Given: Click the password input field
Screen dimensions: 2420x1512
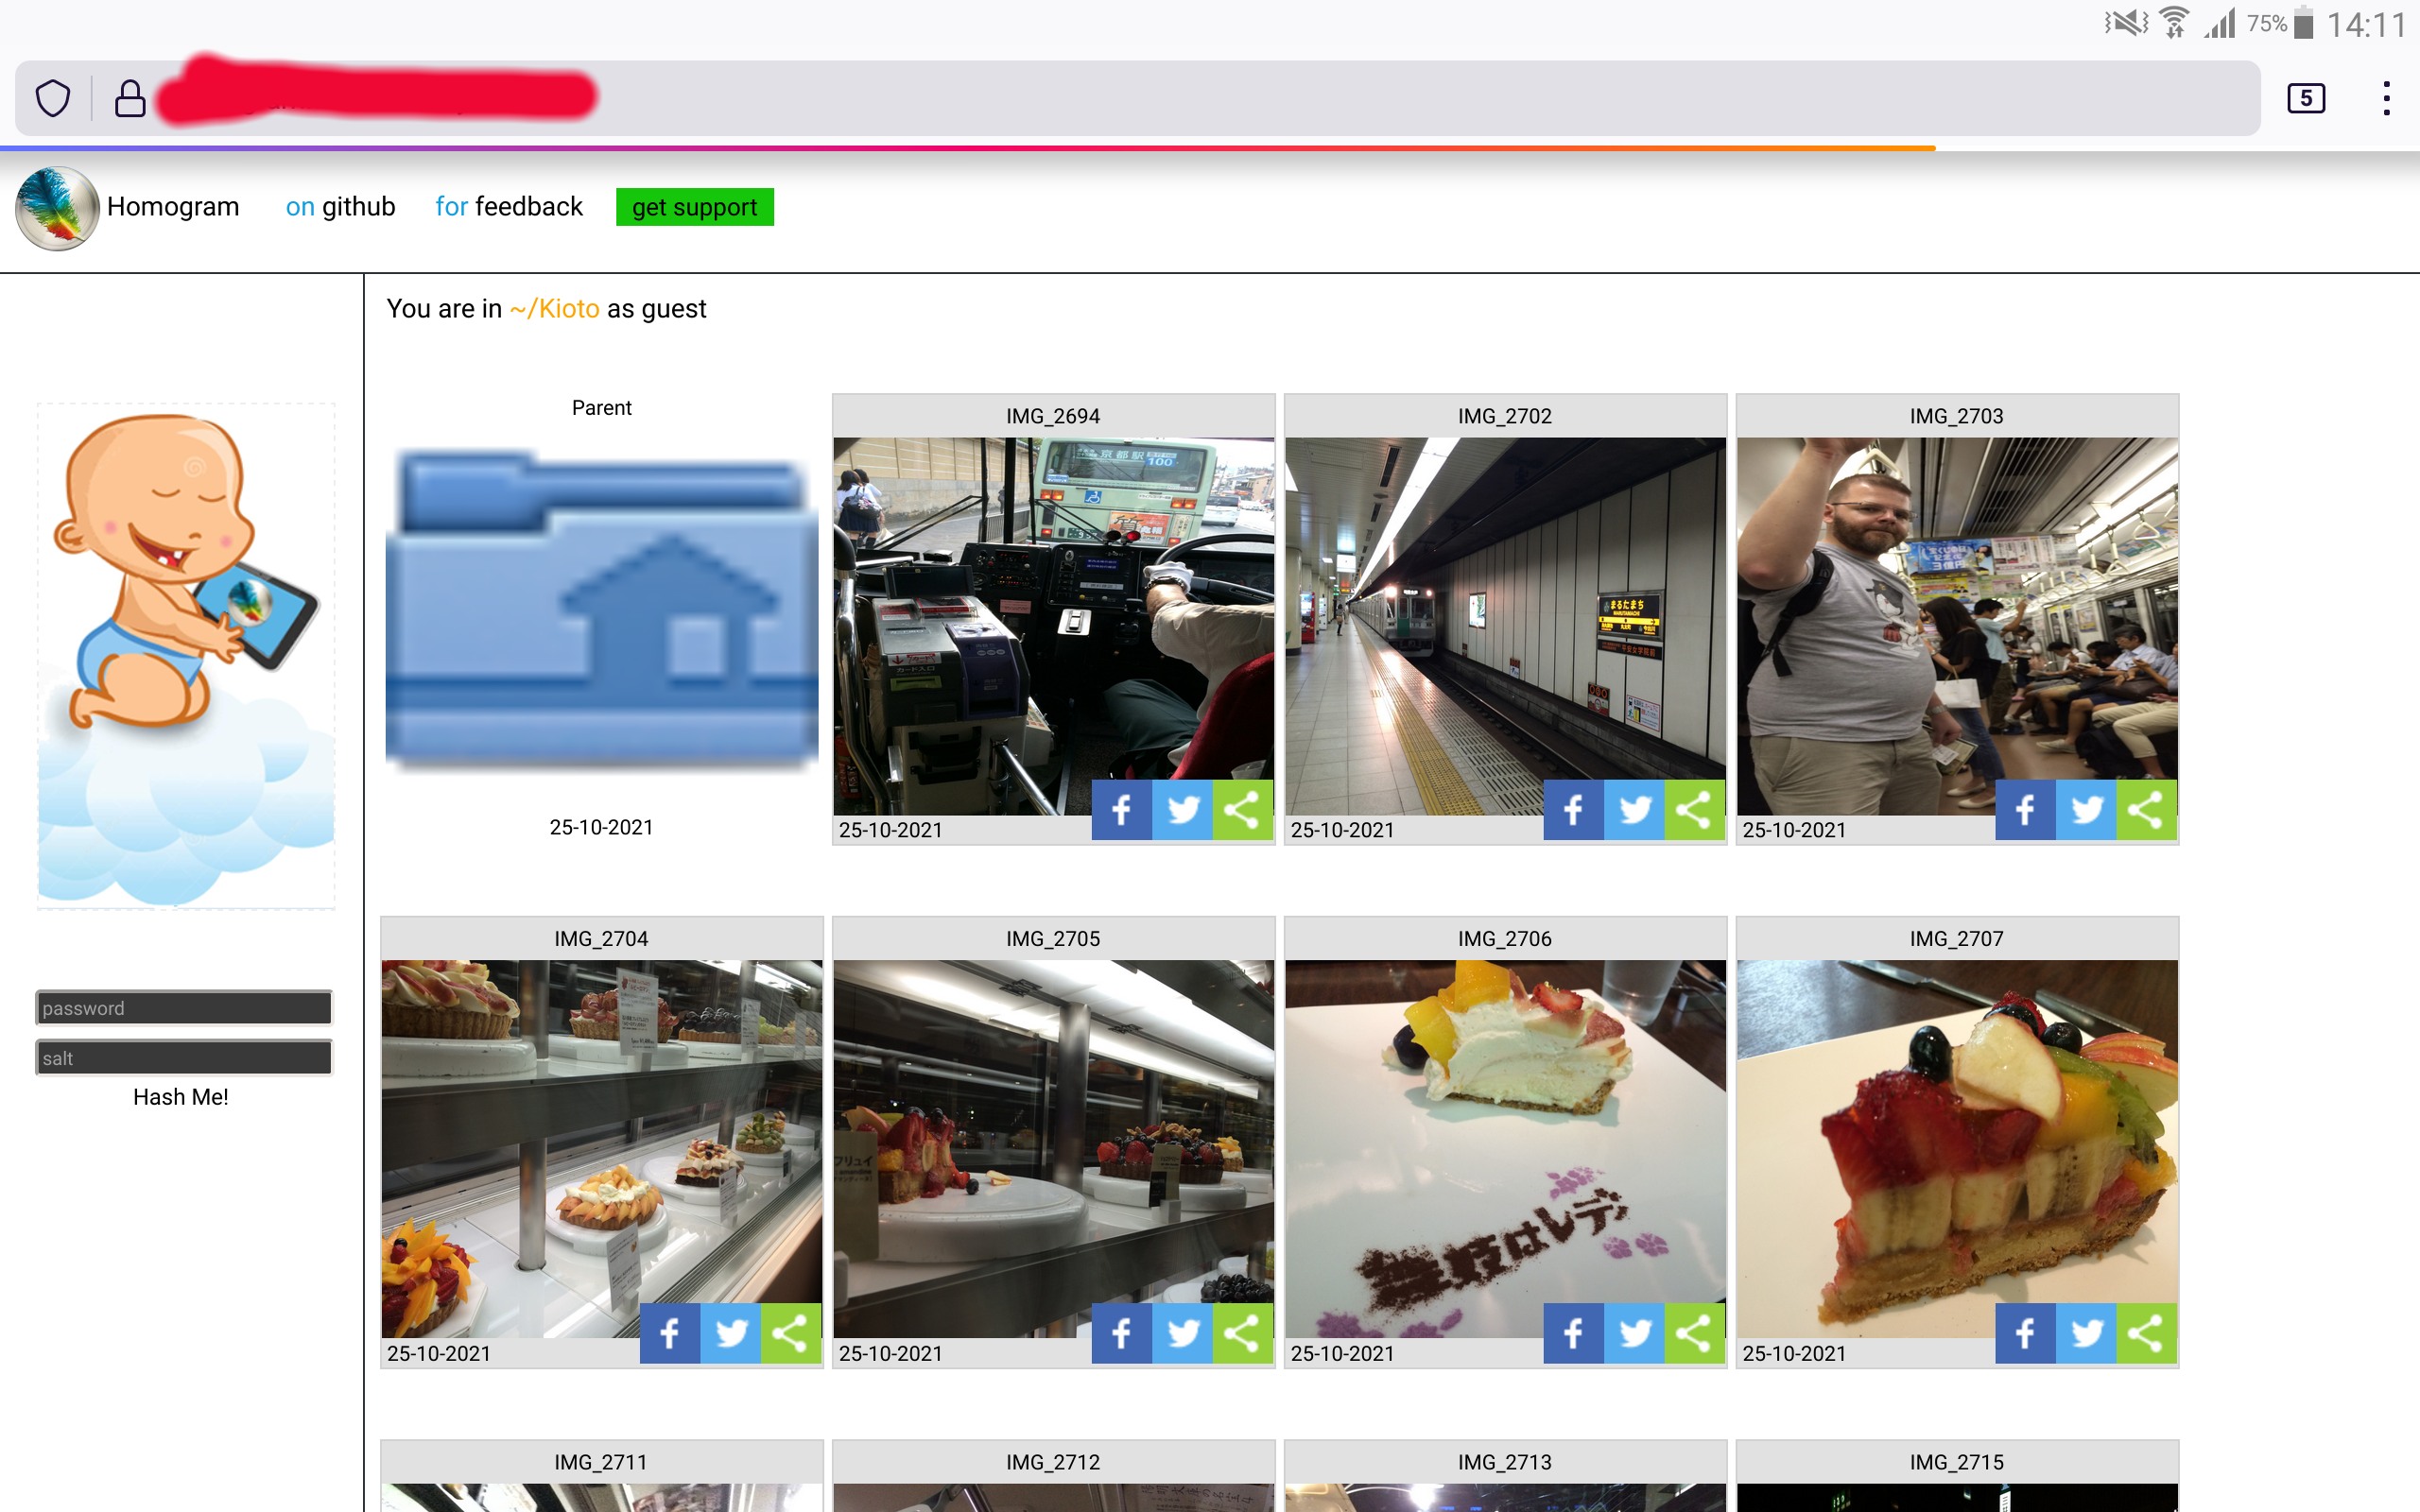Looking at the screenshot, I should [x=181, y=1006].
